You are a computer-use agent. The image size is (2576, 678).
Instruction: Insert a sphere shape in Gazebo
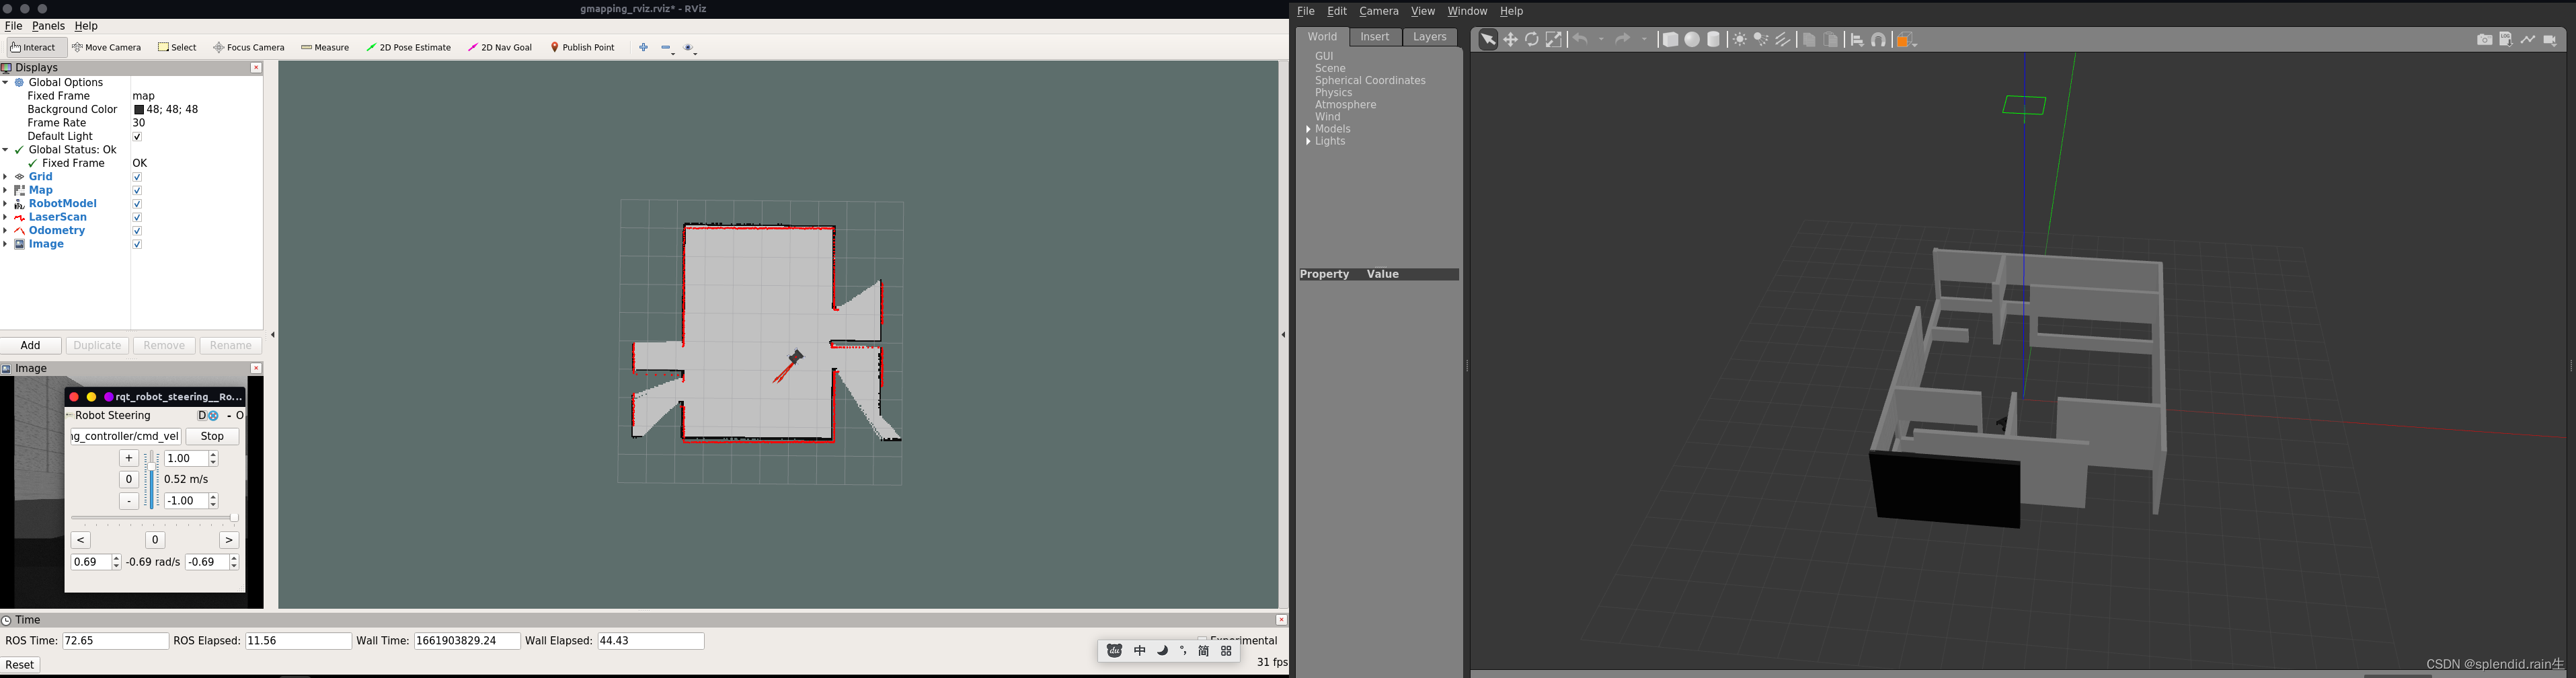coord(1692,39)
